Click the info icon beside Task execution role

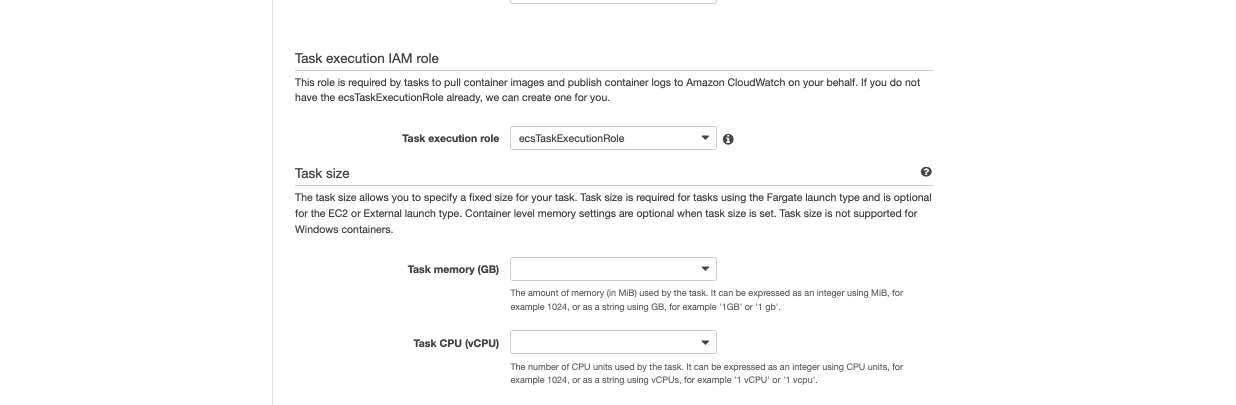click(x=728, y=139)
